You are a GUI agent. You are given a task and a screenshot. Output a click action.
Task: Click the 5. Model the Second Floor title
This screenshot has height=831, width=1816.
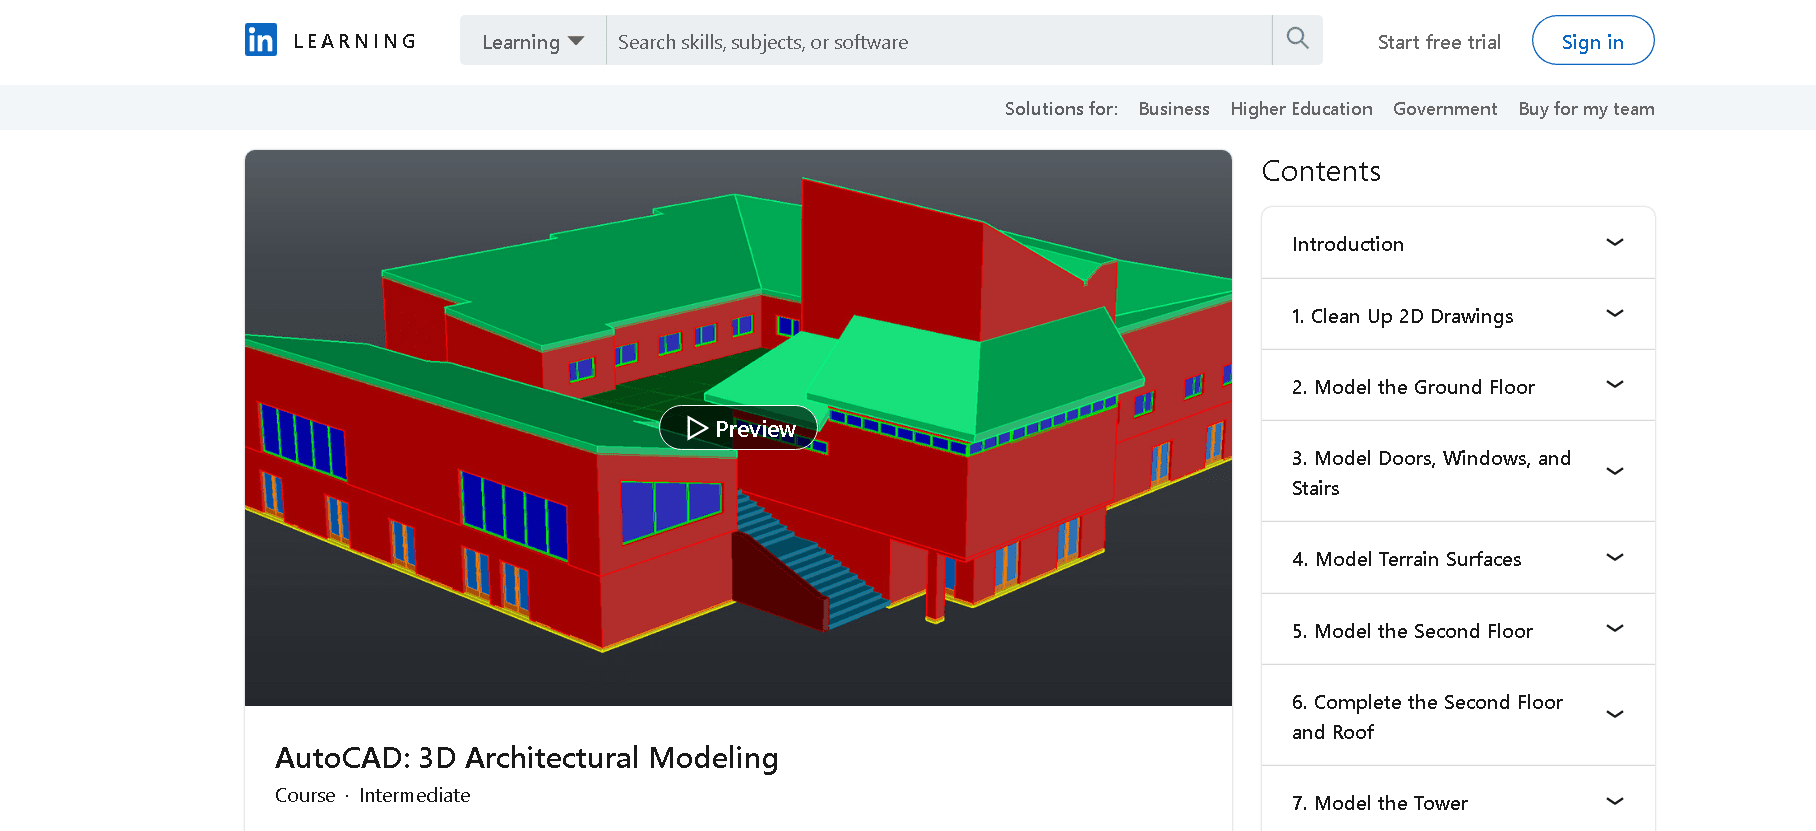click(1412, 631)
